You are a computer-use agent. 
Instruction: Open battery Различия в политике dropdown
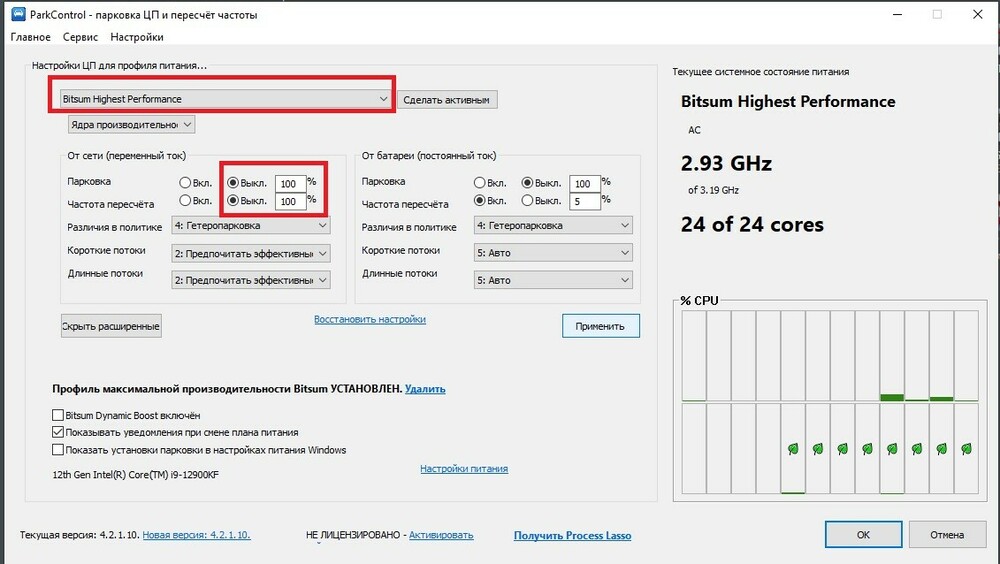(x=553, y=225)
